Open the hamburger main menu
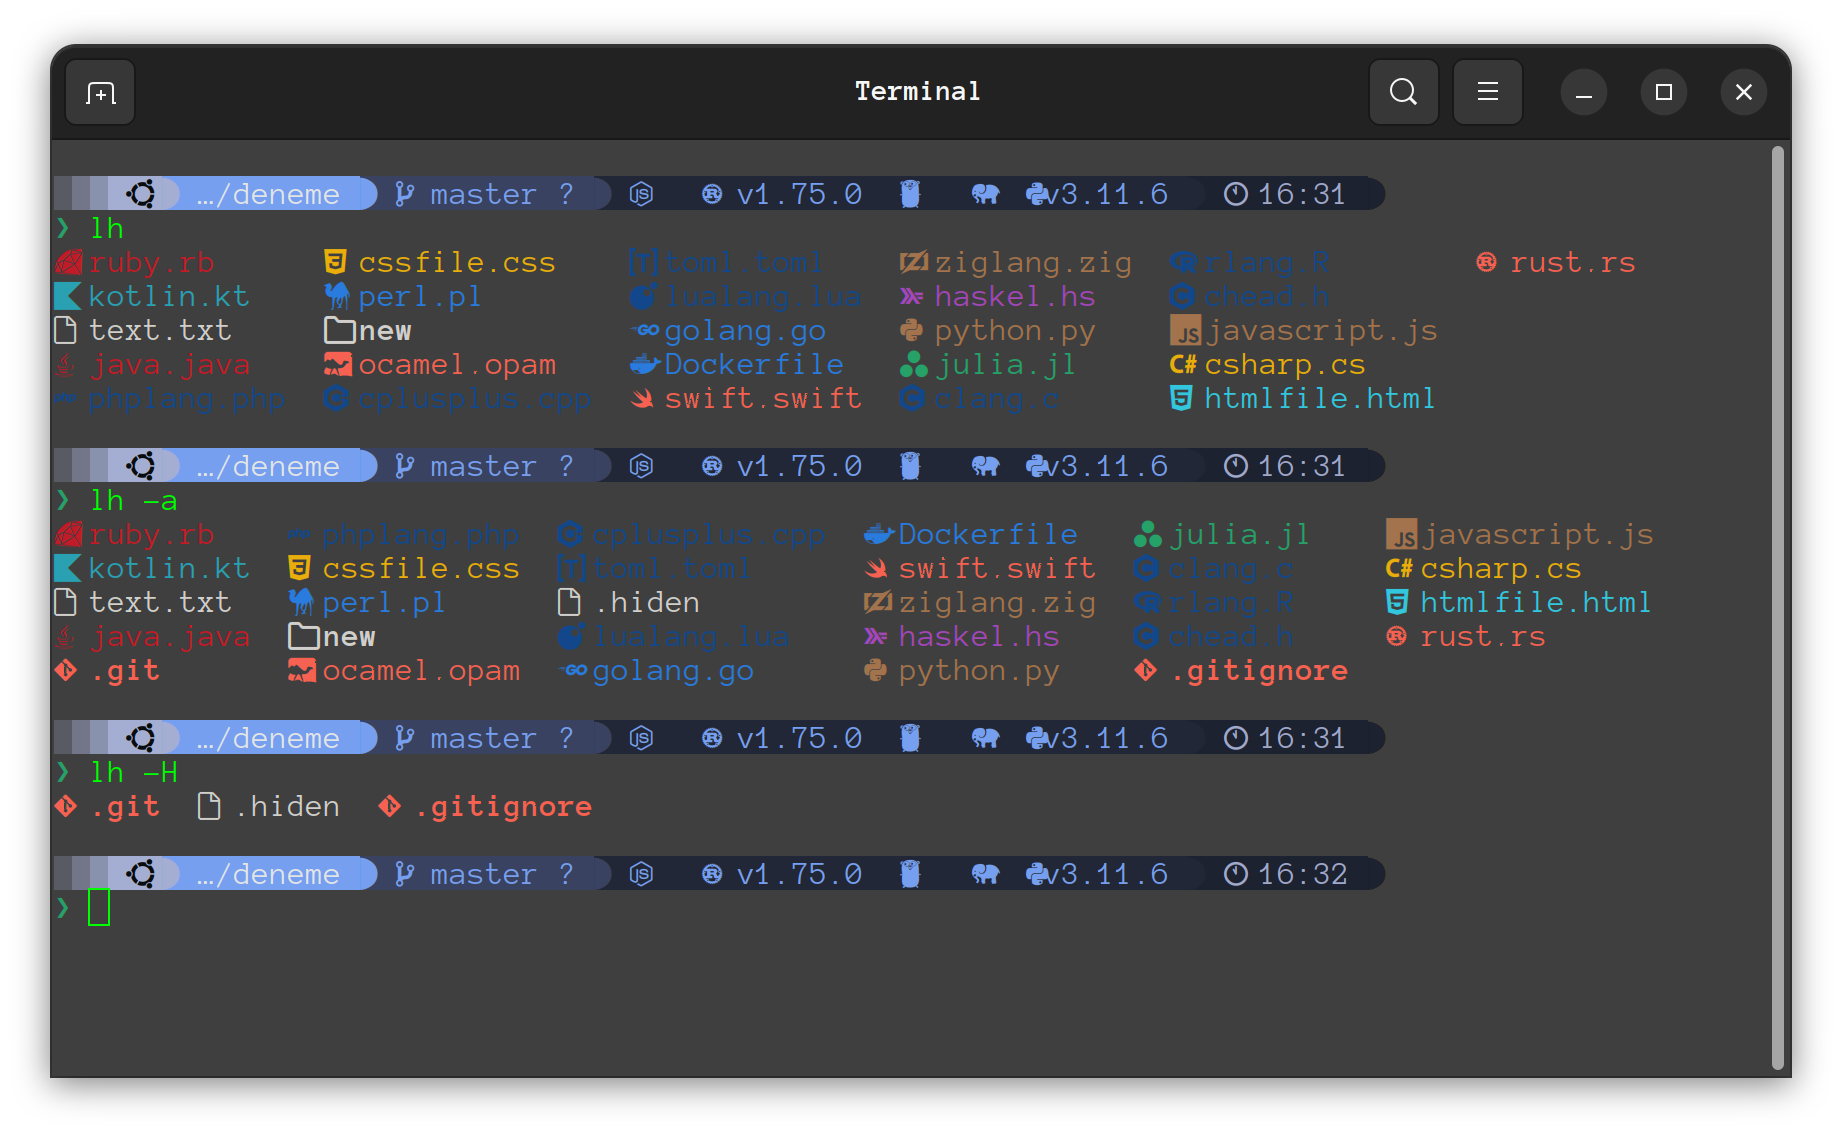This screenshot has height=1134, width=1842. (x=1487, y=92)
